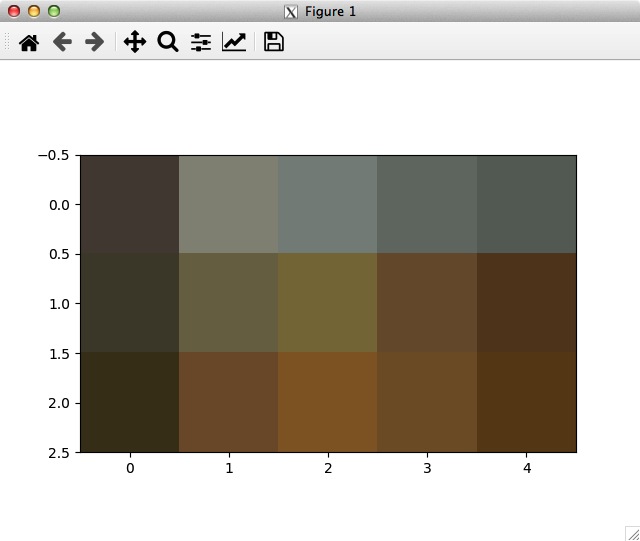Click the Home reset view icon
The width and height of the screenshot is (640, 541).
pyautogui.click(x=29, y=42)
